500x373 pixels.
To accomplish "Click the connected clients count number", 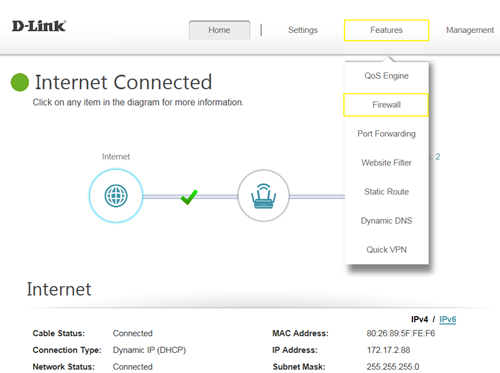I will 438,157.
